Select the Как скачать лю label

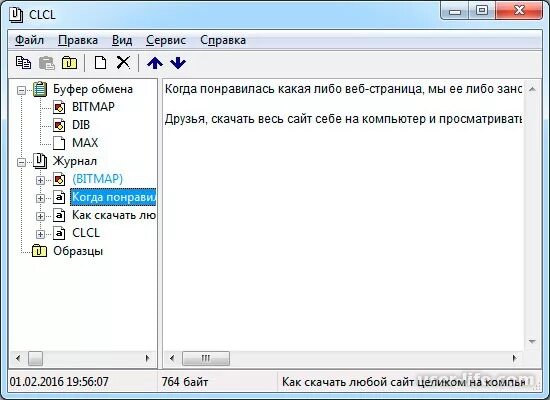pyautogui.click(x=114, y=215)
